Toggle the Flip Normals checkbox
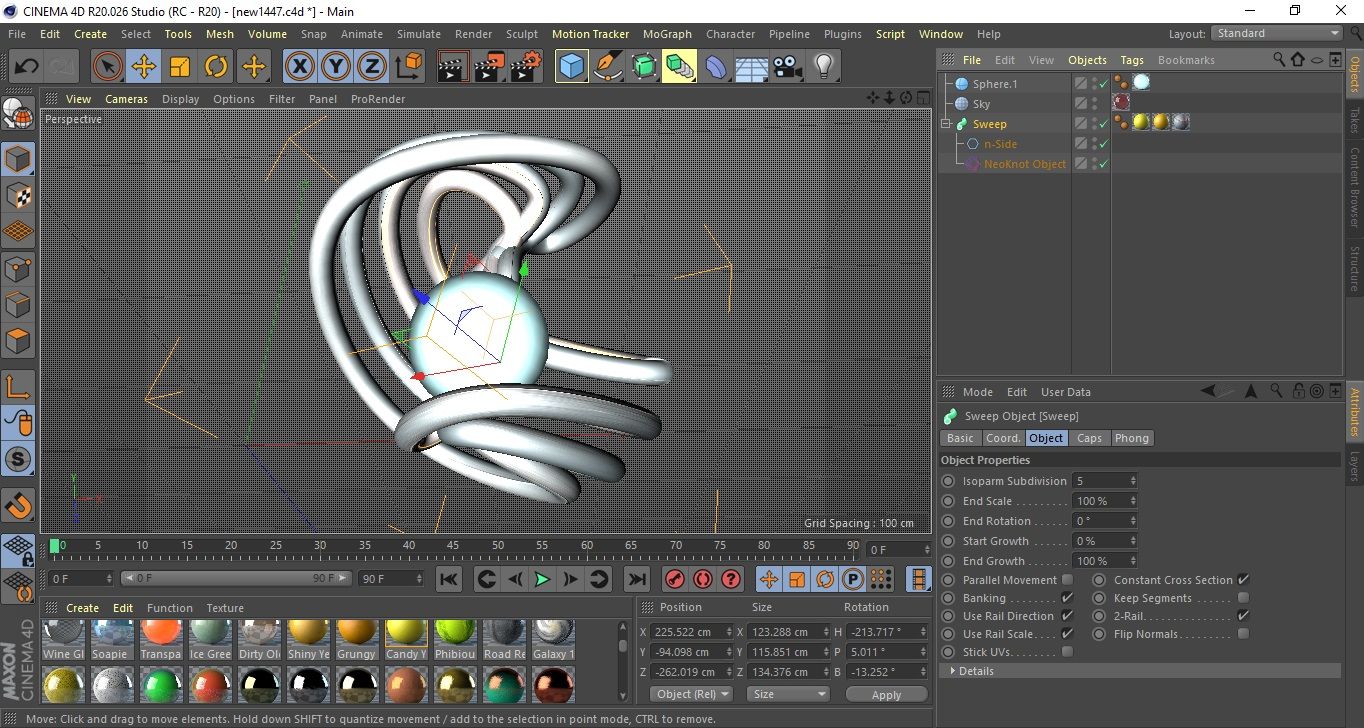The width and height of the screenshot is (1364, 728). (1243, 634)
